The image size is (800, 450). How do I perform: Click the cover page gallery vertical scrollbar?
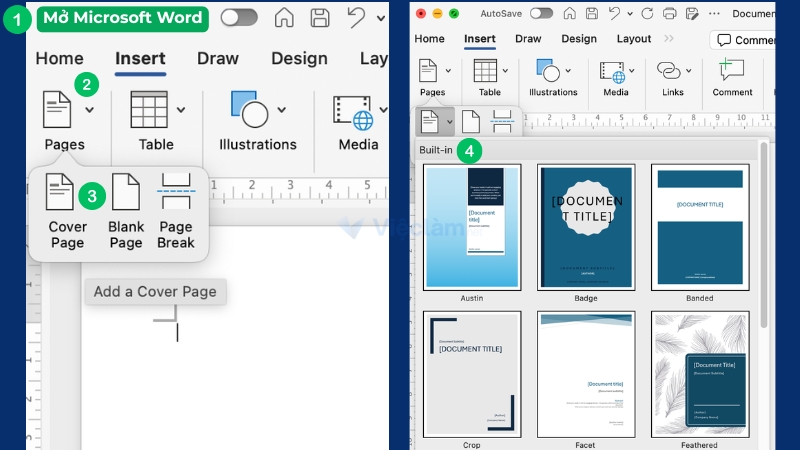(x=765, y=240)
